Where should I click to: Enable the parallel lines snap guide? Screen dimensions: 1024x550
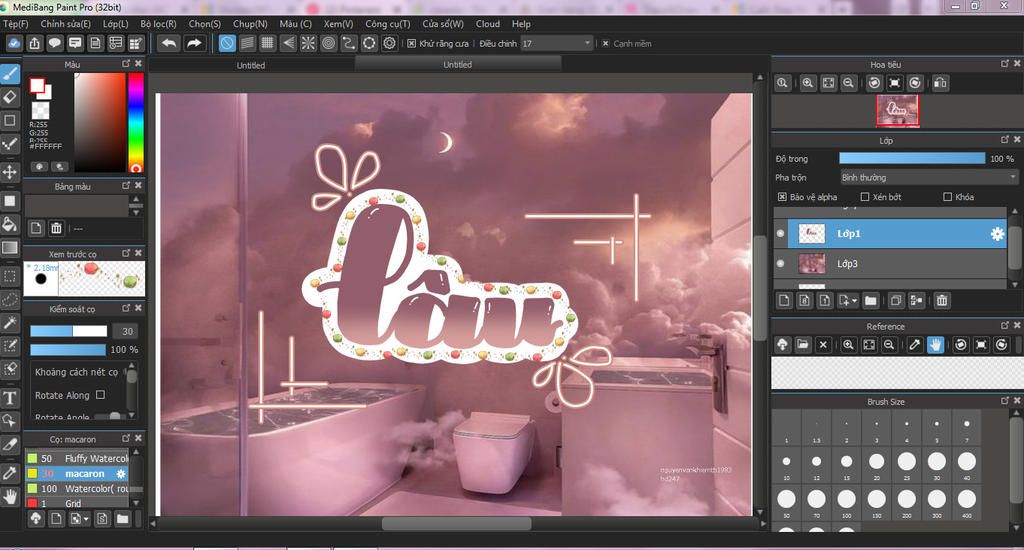[x=247, y=43]
